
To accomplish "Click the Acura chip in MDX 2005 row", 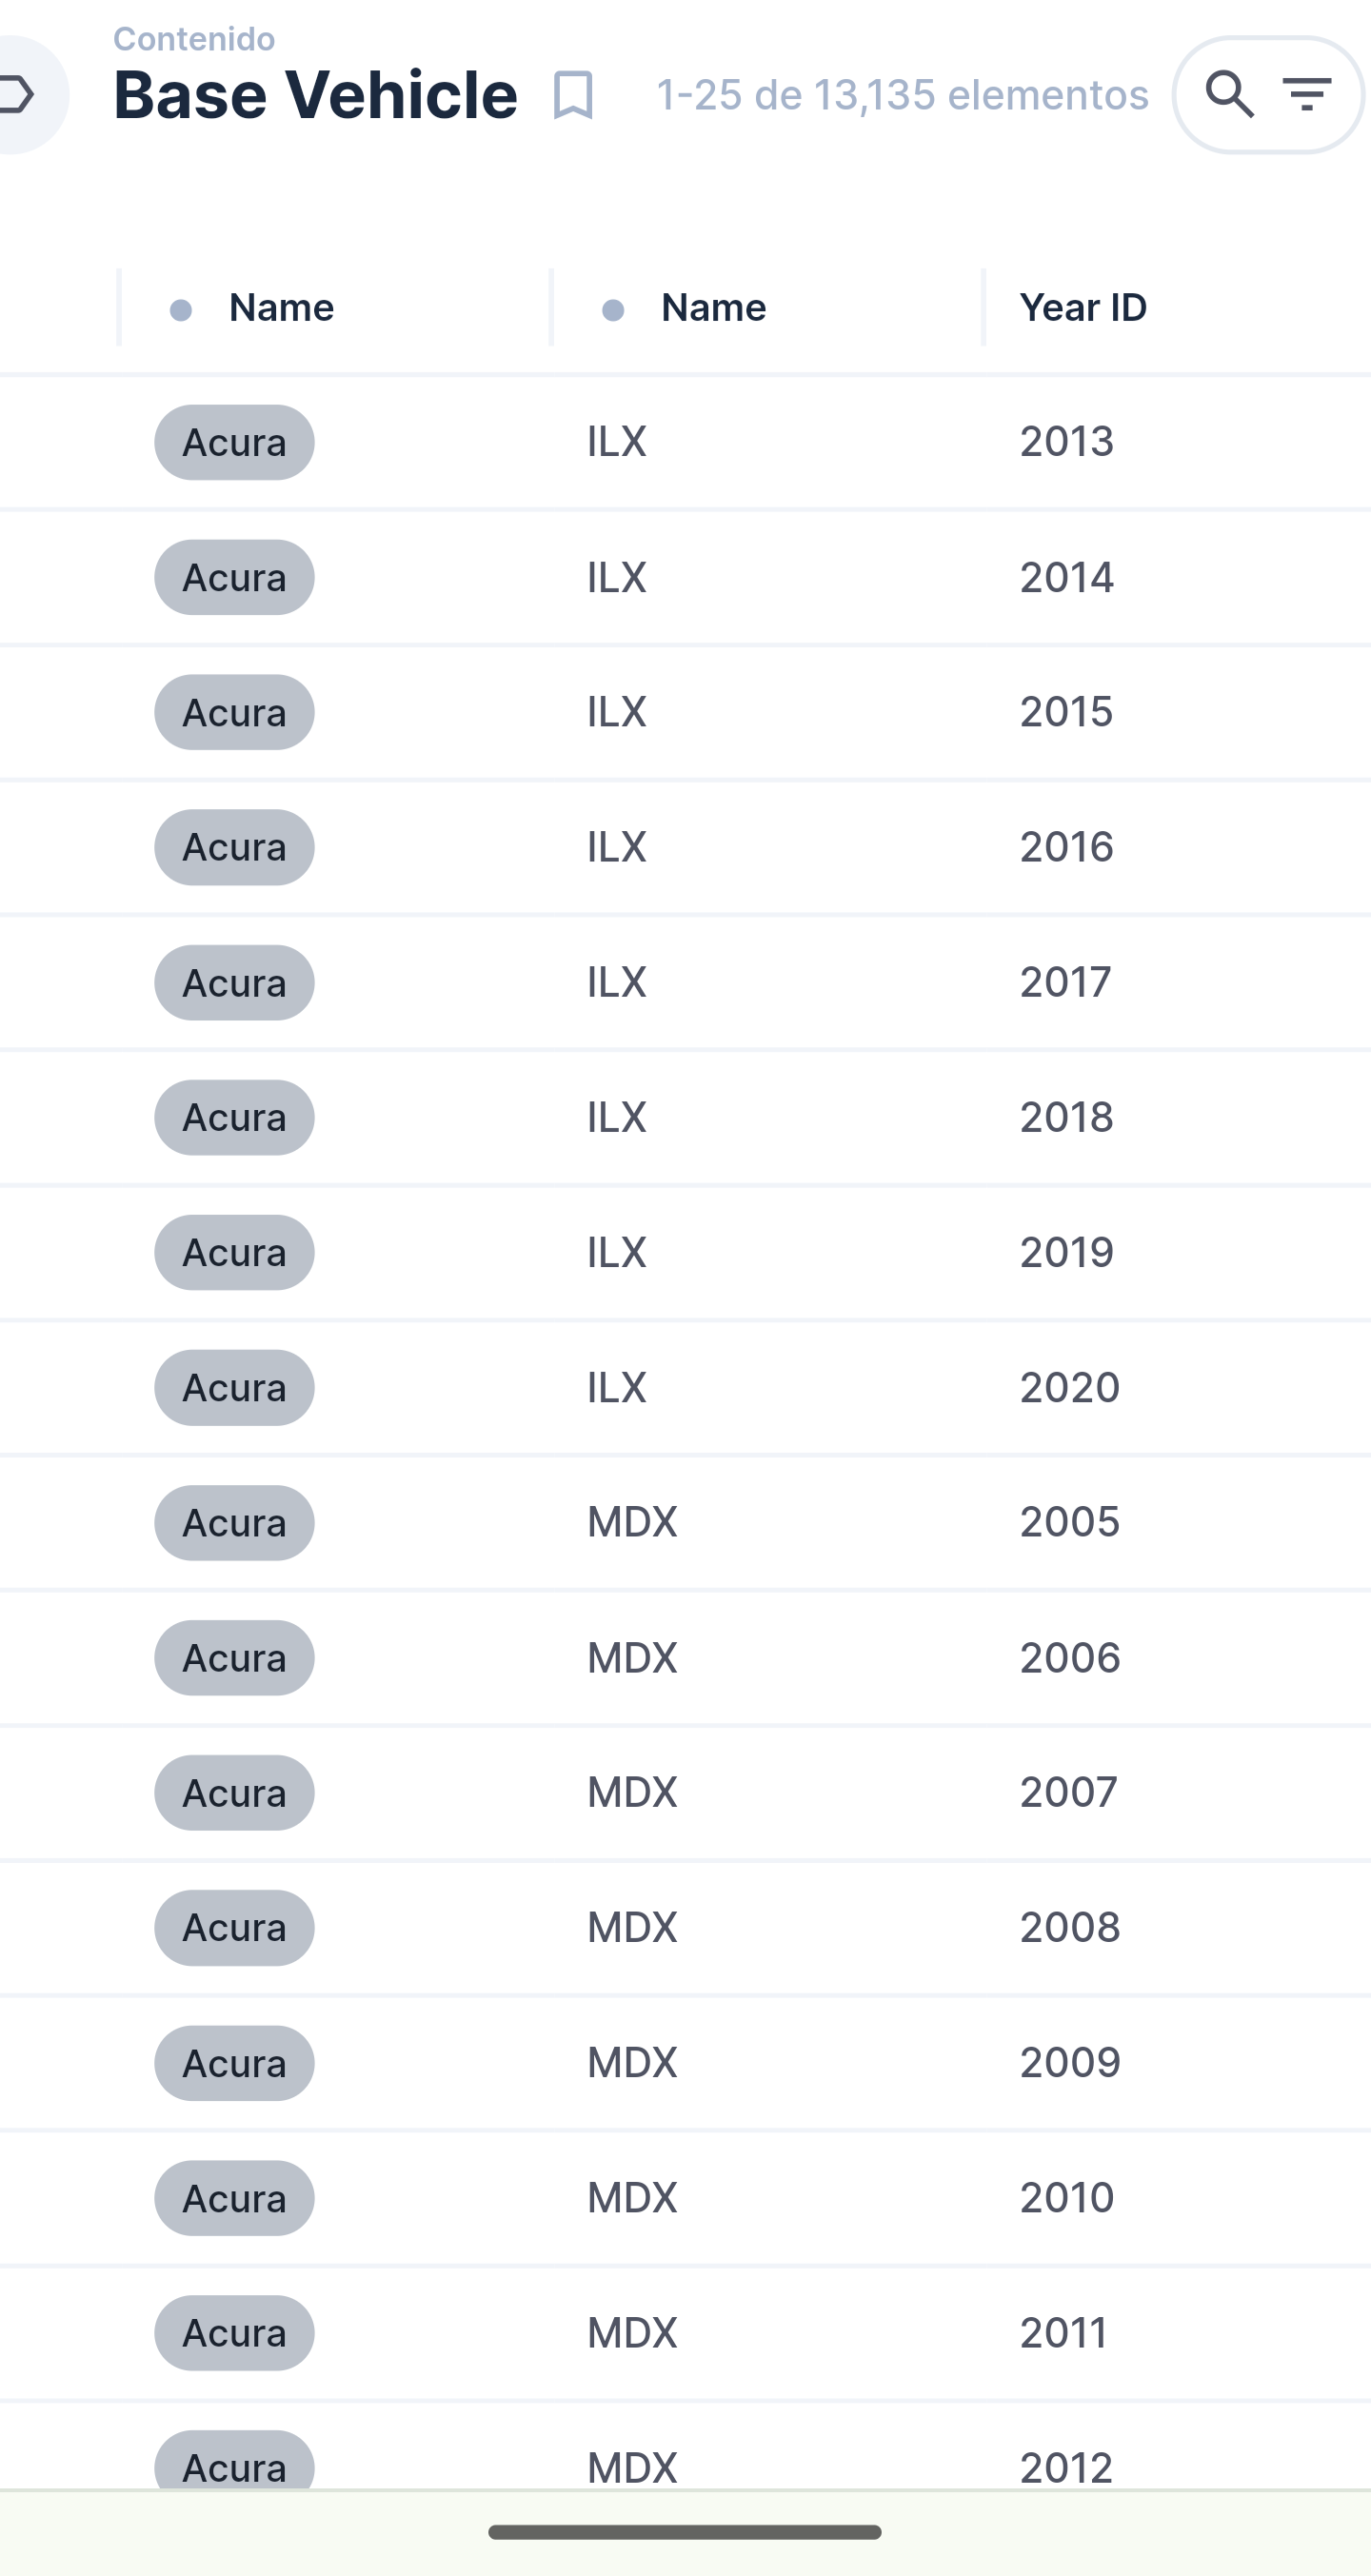I will point(234,1523).
